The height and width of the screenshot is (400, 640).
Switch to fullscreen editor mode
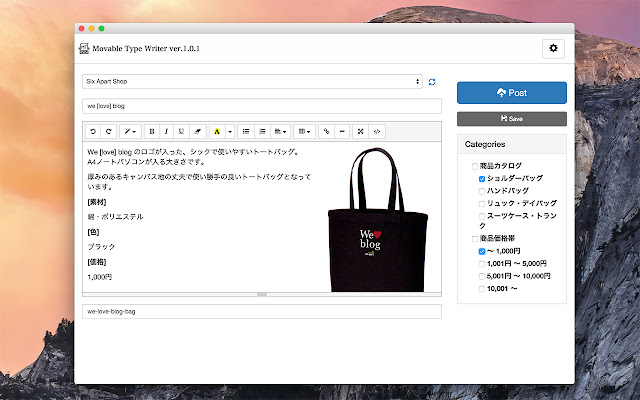360,131
